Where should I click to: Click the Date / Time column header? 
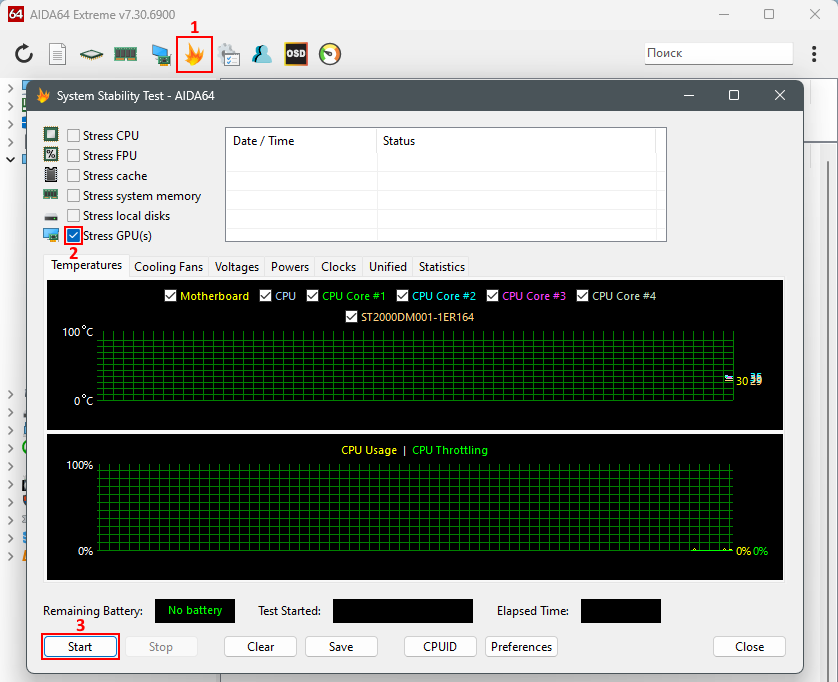click(x=301, y=141)
